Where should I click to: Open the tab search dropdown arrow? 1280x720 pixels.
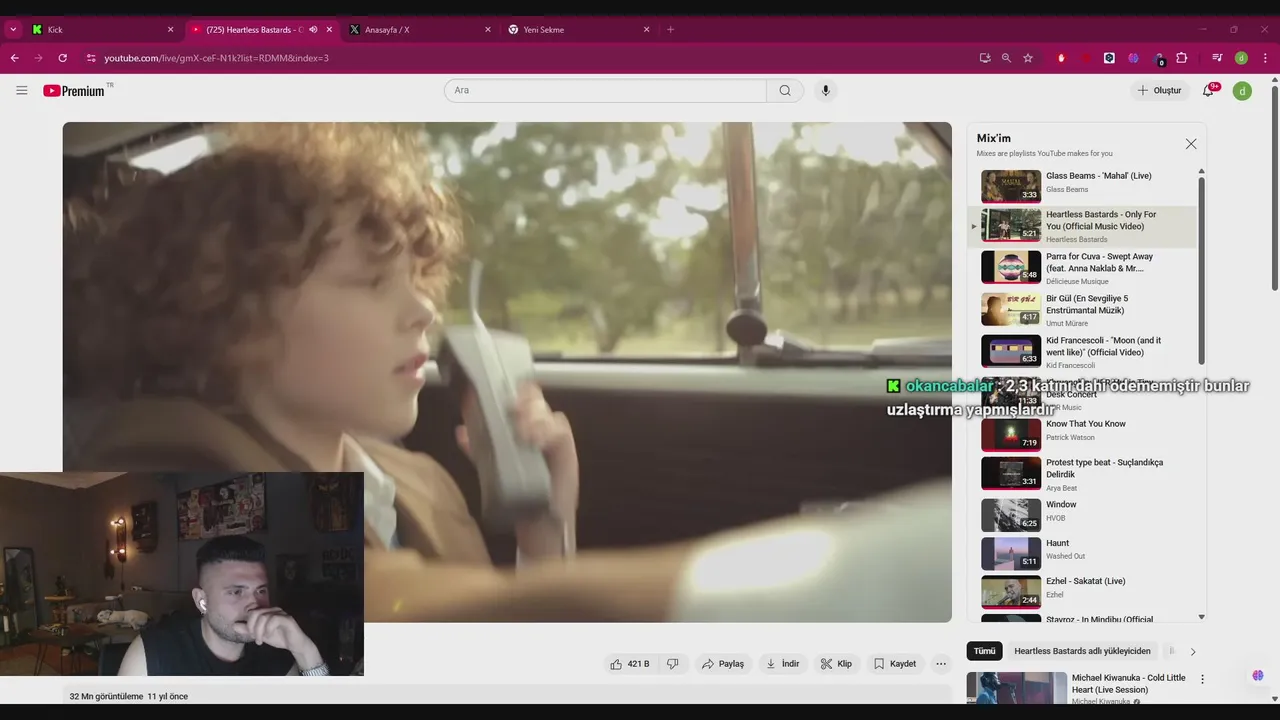point(12,30)
